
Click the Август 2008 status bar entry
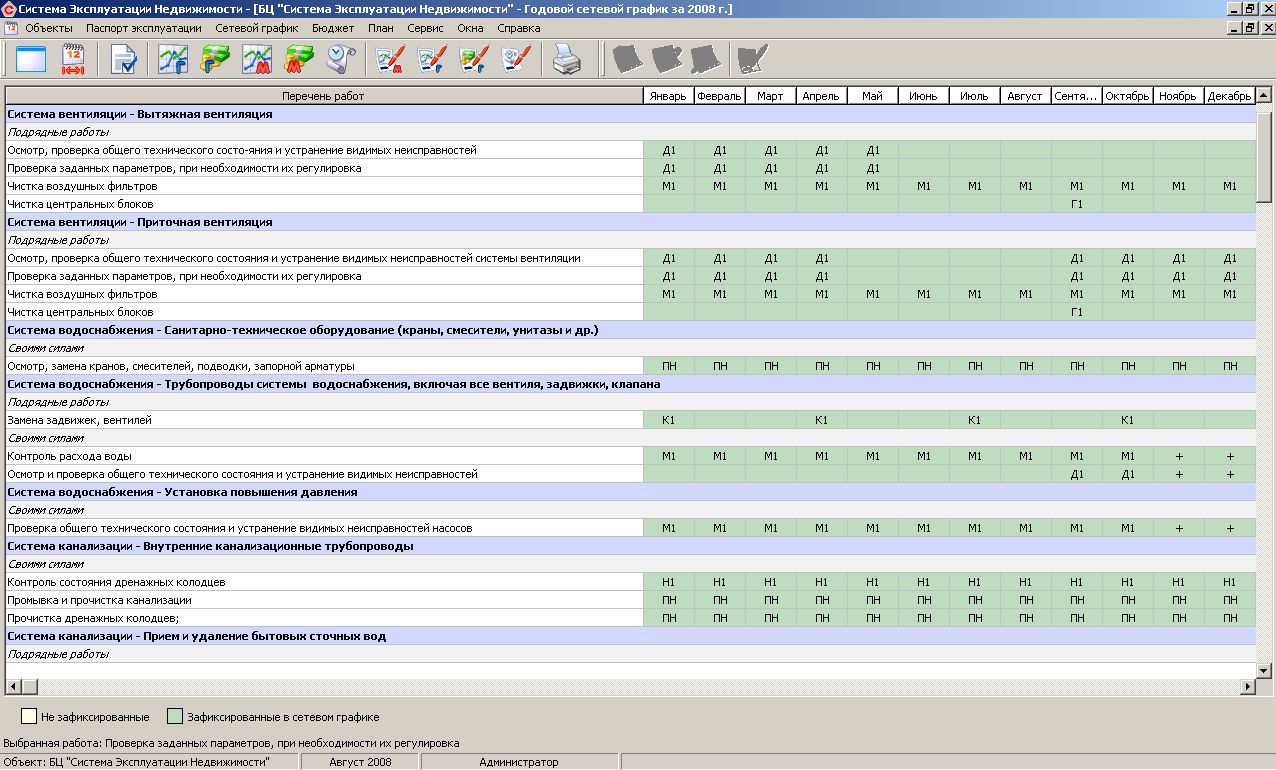click(360, 762)
